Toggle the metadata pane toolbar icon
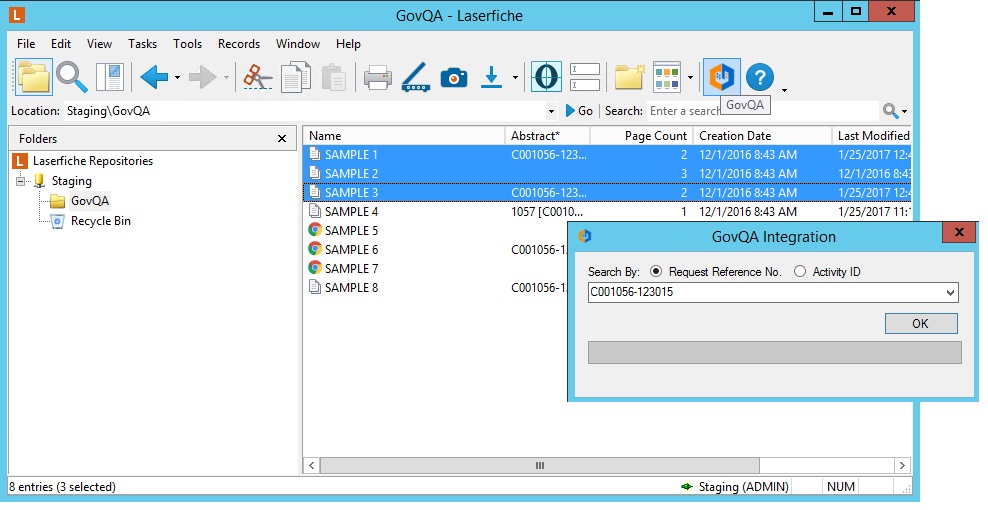The height and width of the screenshot is (510, 988). coord(110,78)
